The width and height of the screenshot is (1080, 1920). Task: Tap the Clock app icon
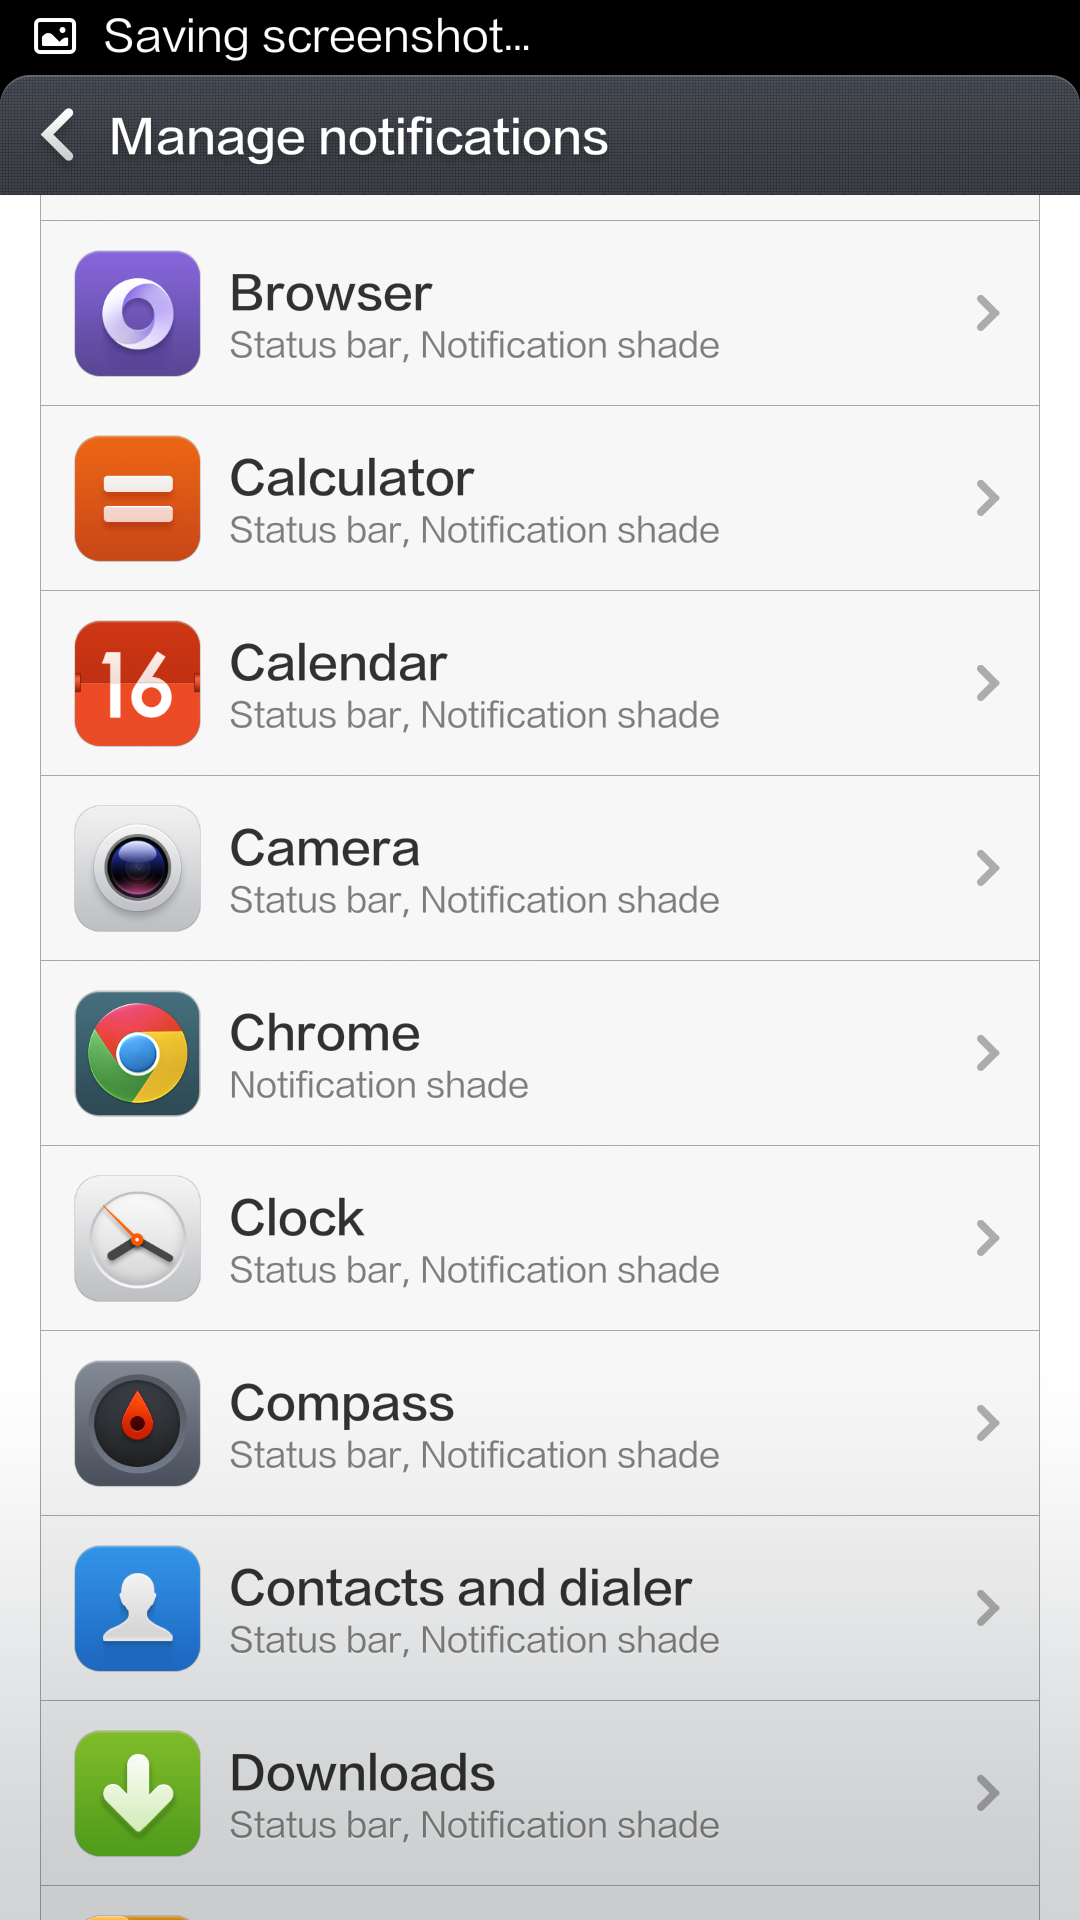[138, 1238]
